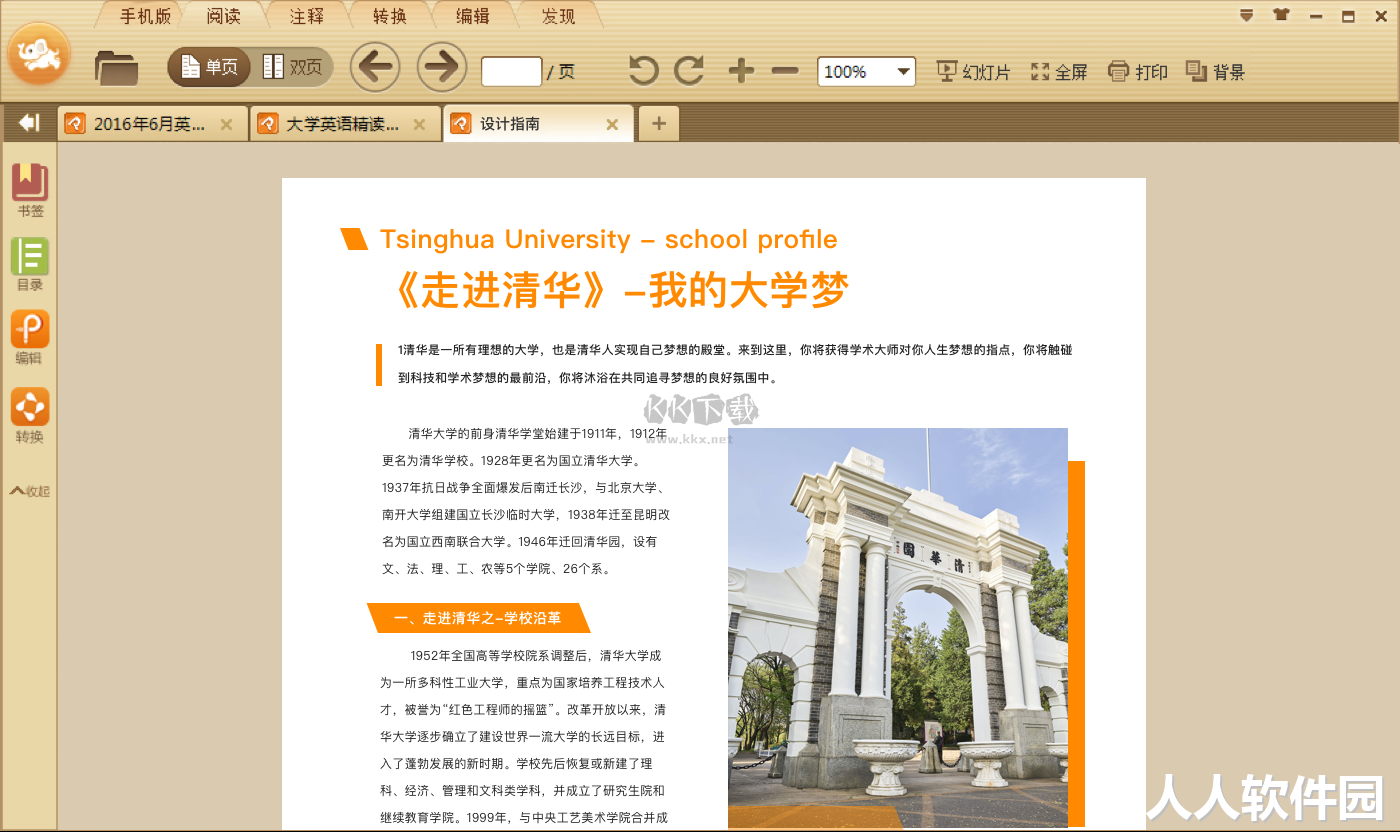Open the 阅读 menu tab

(x=224, y=16)
